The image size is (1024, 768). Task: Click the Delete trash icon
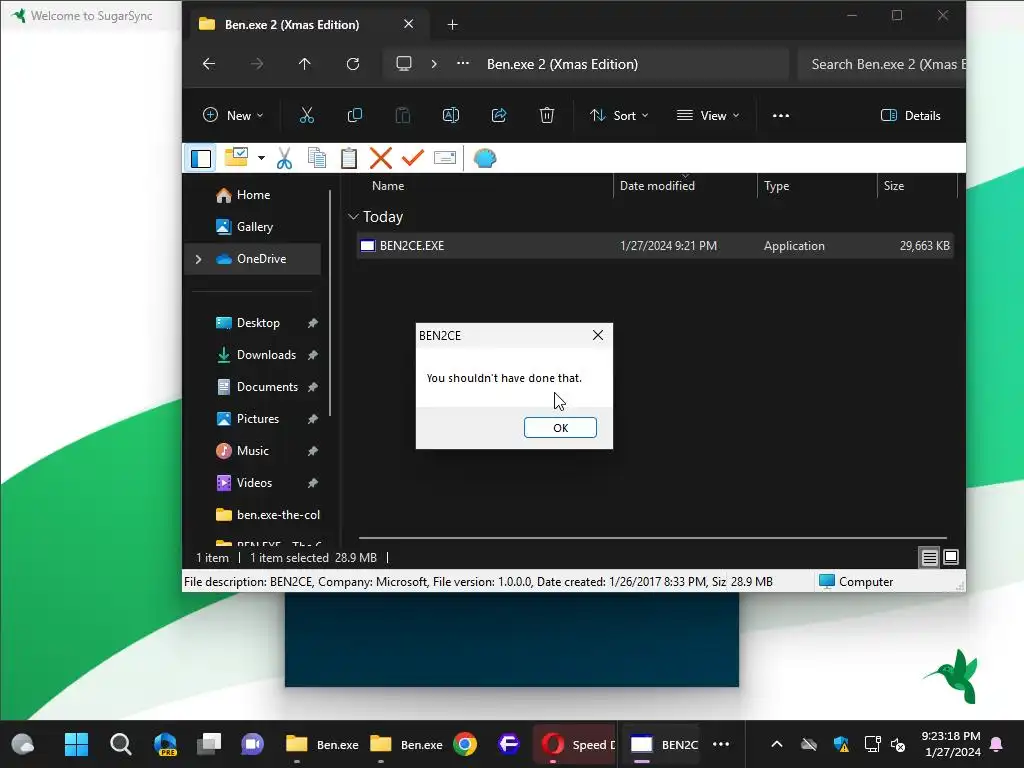coord(547,116)
